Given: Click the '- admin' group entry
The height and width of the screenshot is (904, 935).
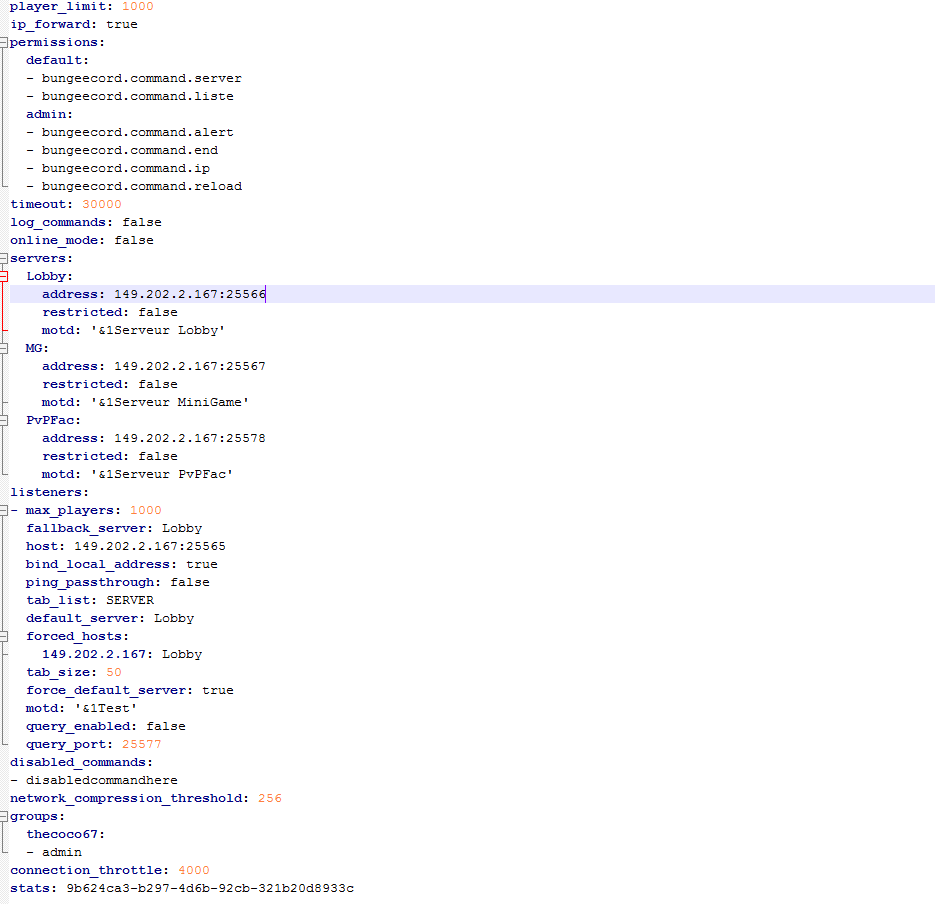Looking at the screenshot, I should (x=54, y=852).
